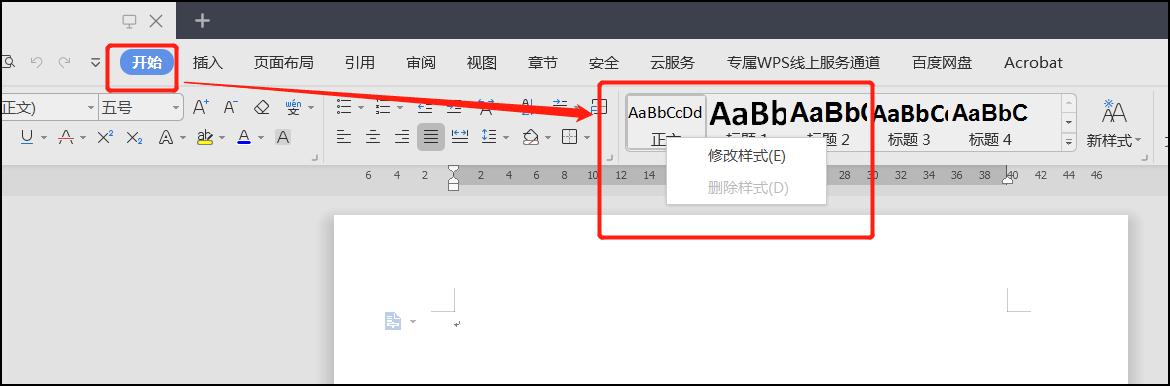The height and width of the screenshot is (386, 1170).
Task: Insert a numbered list
Action: (383, 107)
